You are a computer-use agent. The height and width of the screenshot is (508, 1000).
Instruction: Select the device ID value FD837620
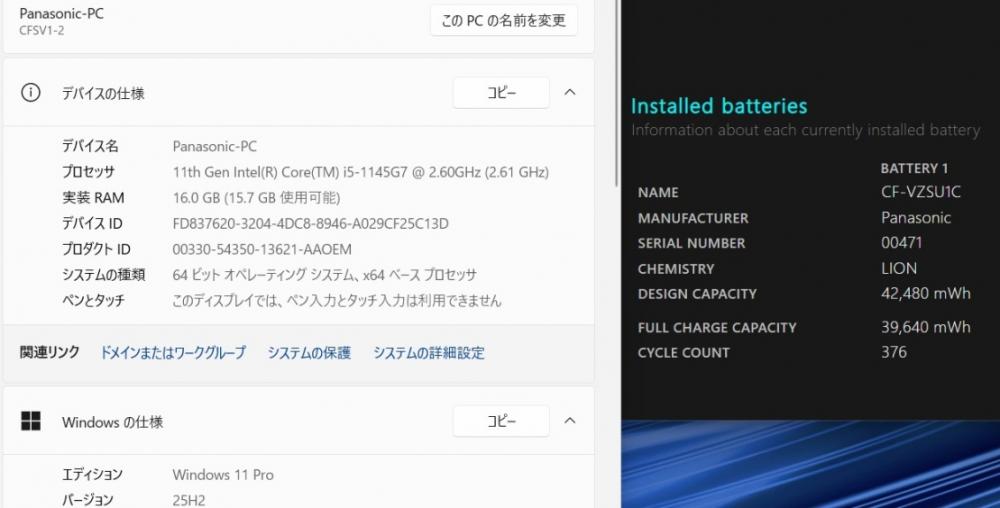click(x=311, y=224)
